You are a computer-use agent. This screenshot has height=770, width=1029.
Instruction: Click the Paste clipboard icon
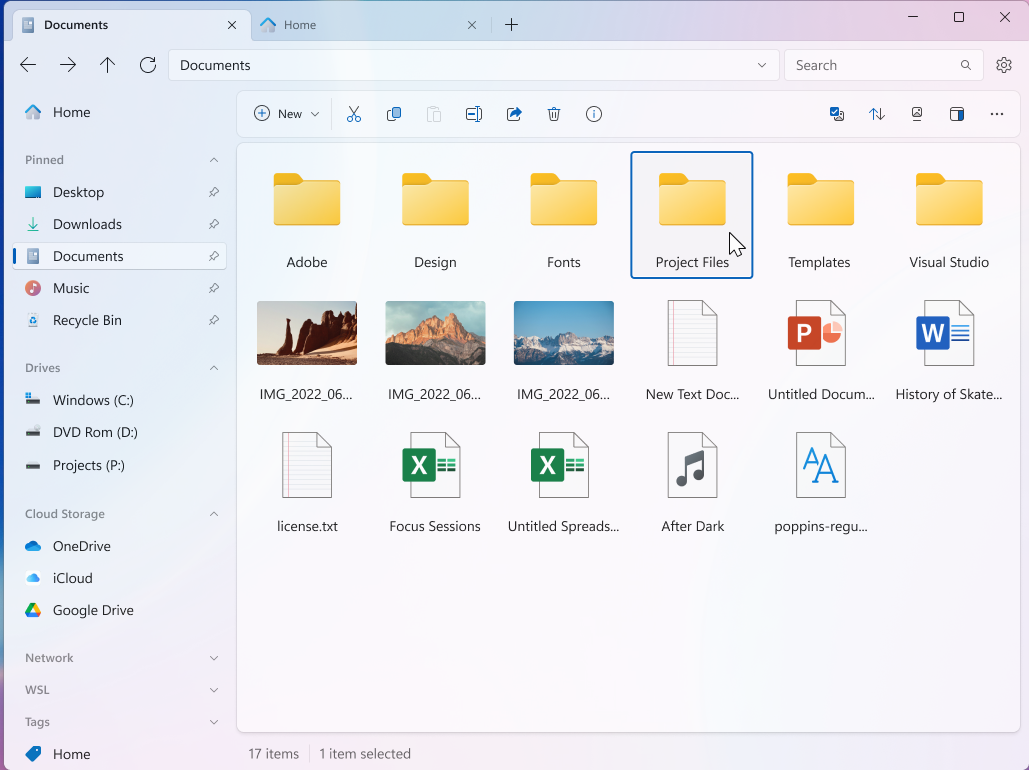pos(434,114)
